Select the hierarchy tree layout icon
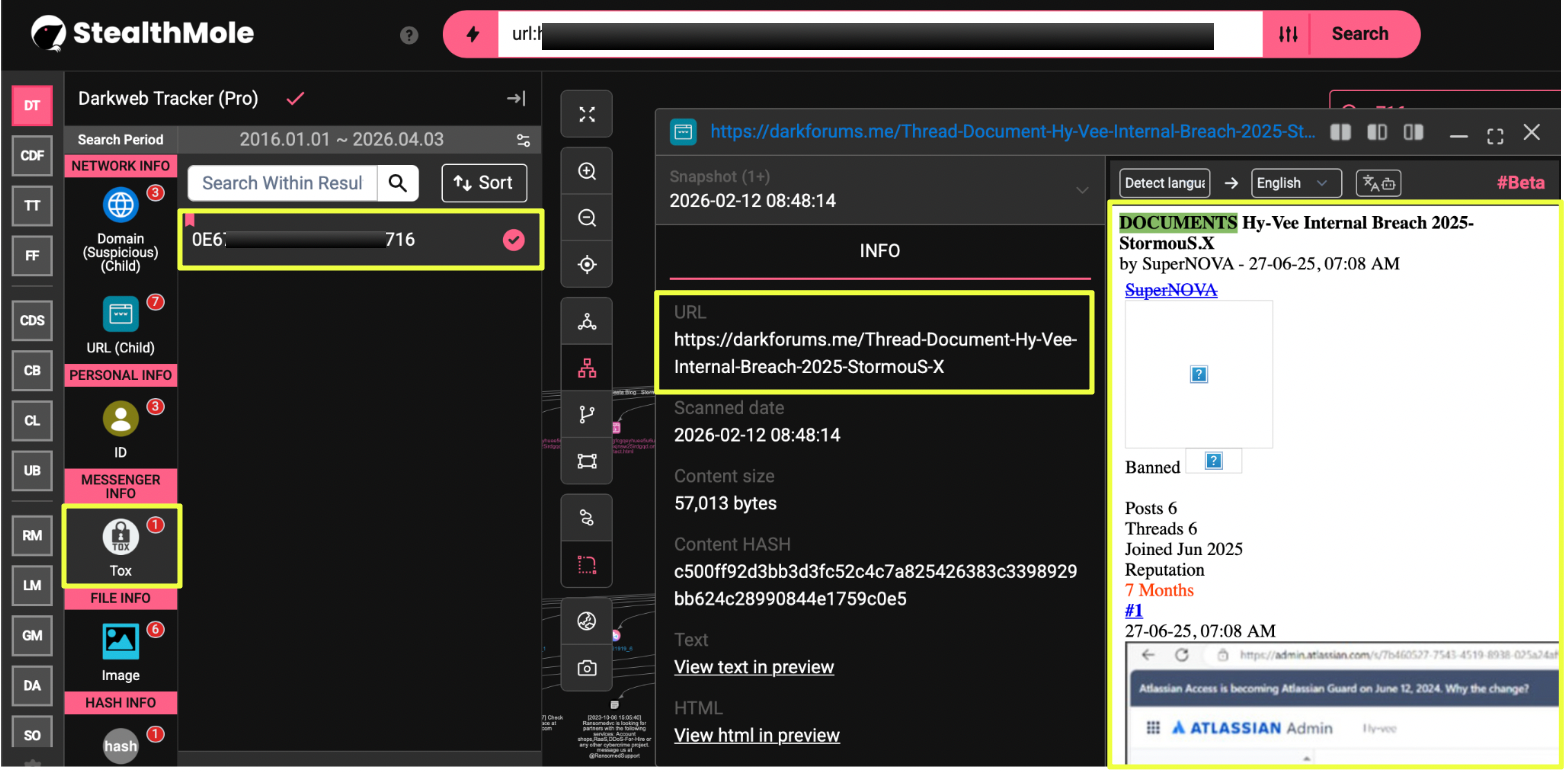The image size is (1564, 772). [587, 369]
